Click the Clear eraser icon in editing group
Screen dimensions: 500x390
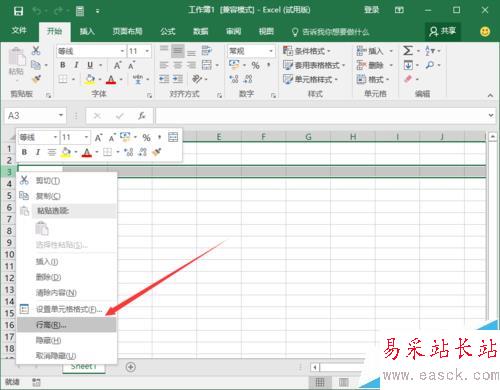tap(408, 79)
